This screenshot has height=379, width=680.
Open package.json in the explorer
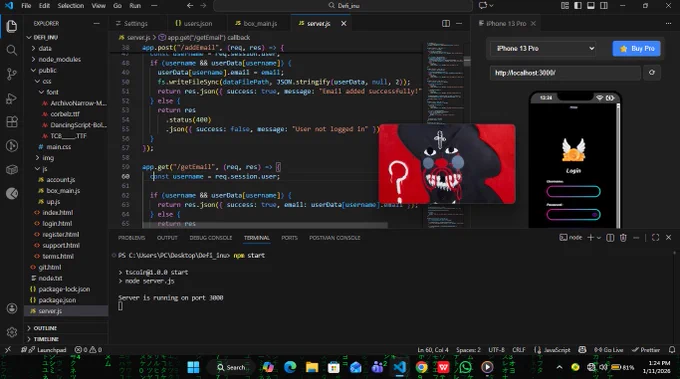57,300
